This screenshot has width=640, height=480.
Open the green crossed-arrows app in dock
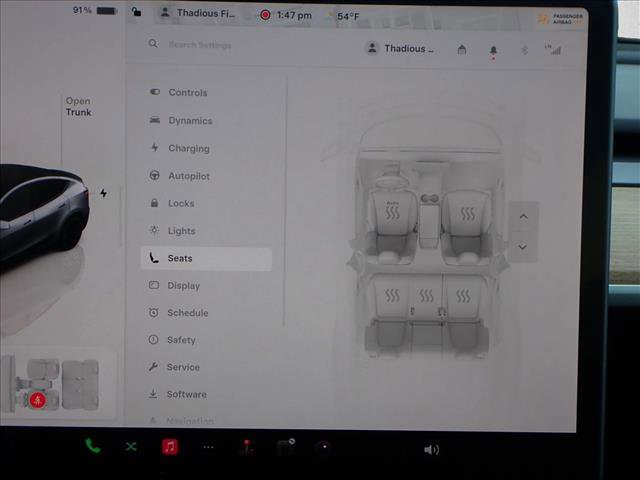pos(131,447)
